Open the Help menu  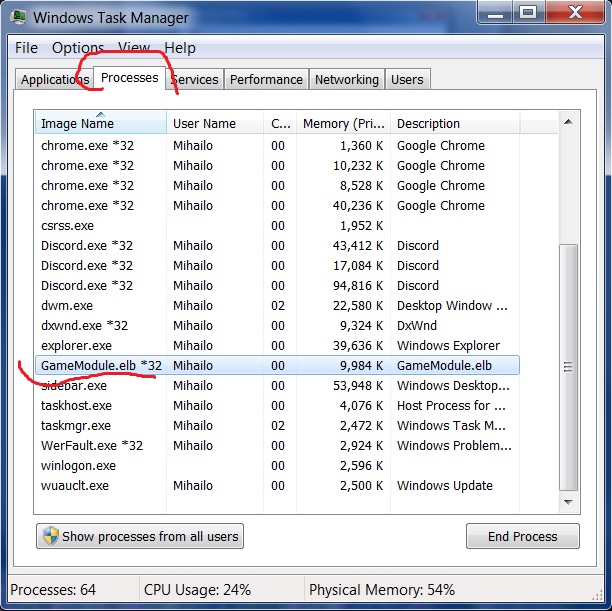point(180,48)
